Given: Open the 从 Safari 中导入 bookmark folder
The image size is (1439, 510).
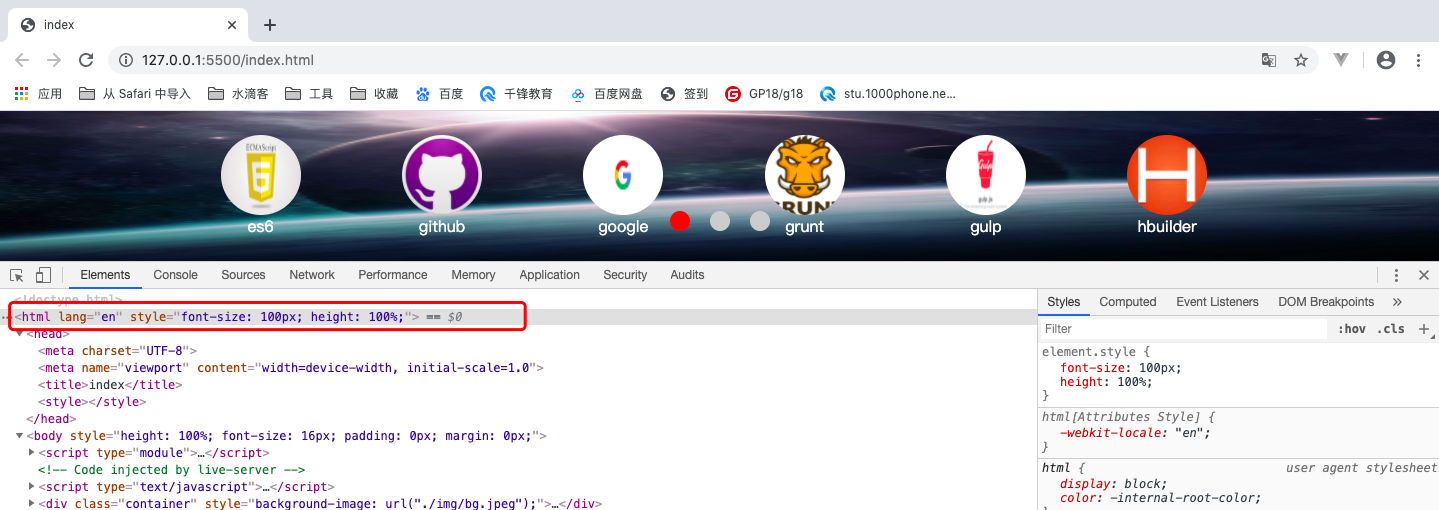Looking at the screenshot, I should click(x=135, y=94).
